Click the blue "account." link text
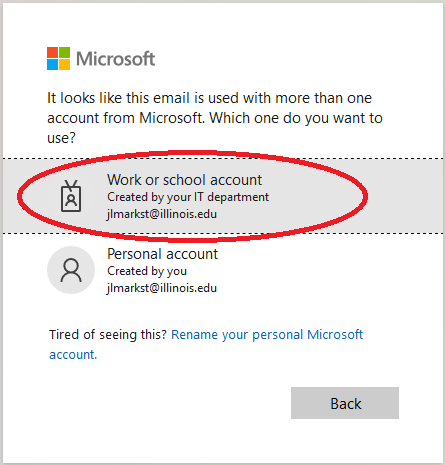This screenshot has height=465, width=446. point(73,354)
